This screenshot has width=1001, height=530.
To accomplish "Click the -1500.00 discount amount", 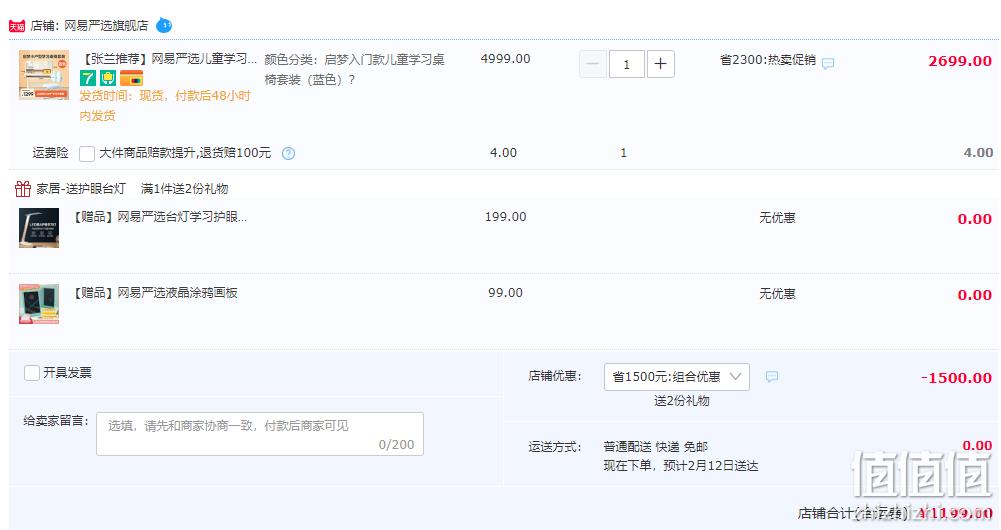I will (x=956, y=378).
